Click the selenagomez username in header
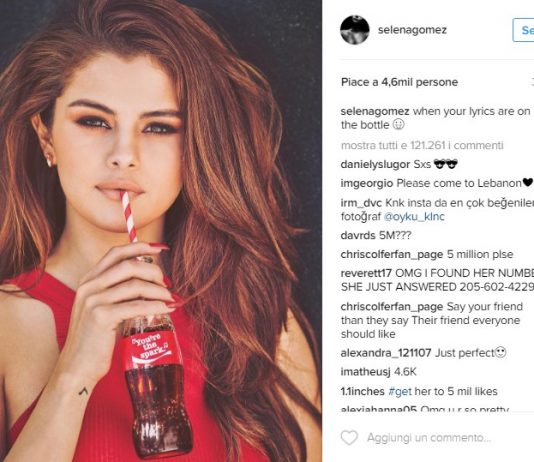534x462 pixels. coord(412,30)
